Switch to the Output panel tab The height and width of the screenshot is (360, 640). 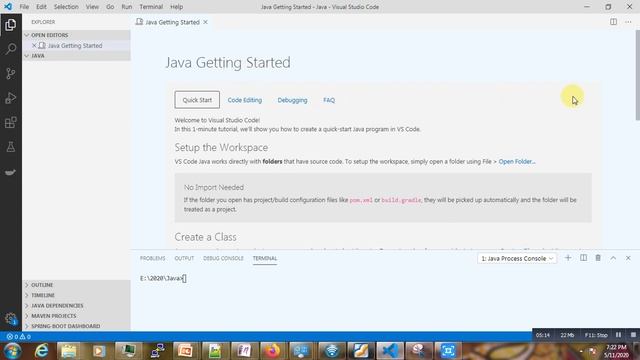[x=184, y=258]
